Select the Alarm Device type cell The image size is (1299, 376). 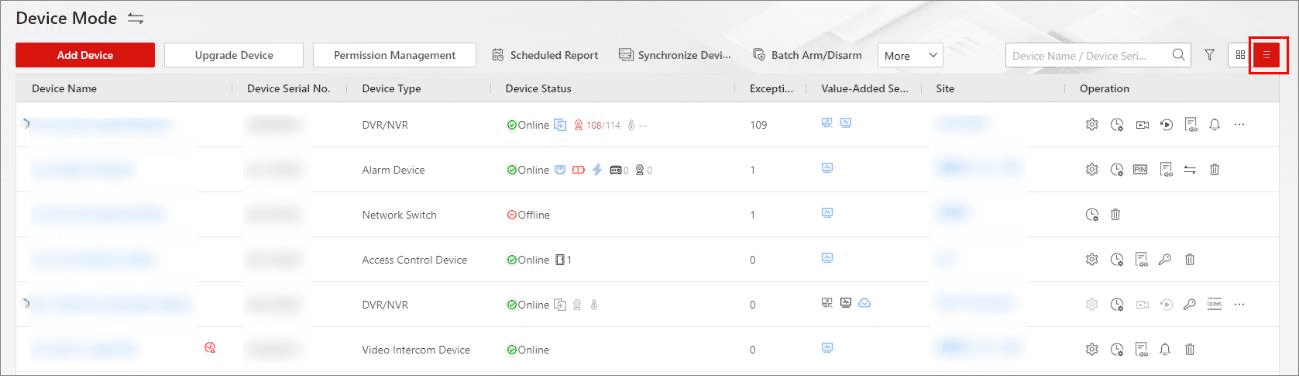pos(393,171)
